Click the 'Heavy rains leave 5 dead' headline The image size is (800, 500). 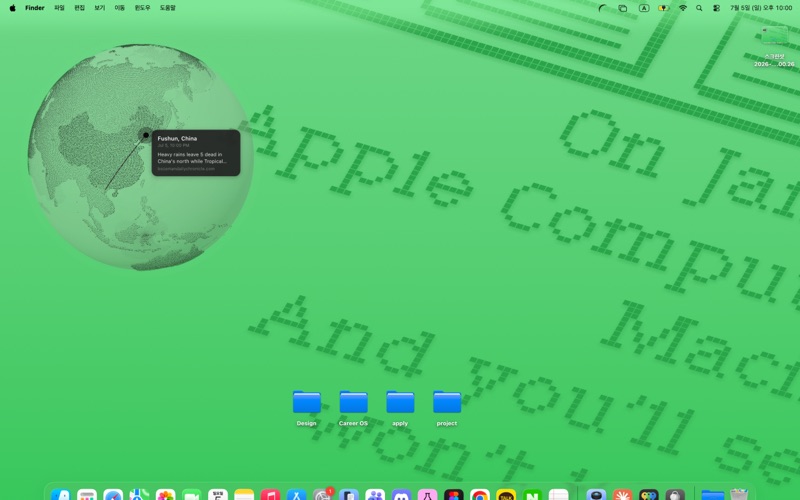point(190,158)
